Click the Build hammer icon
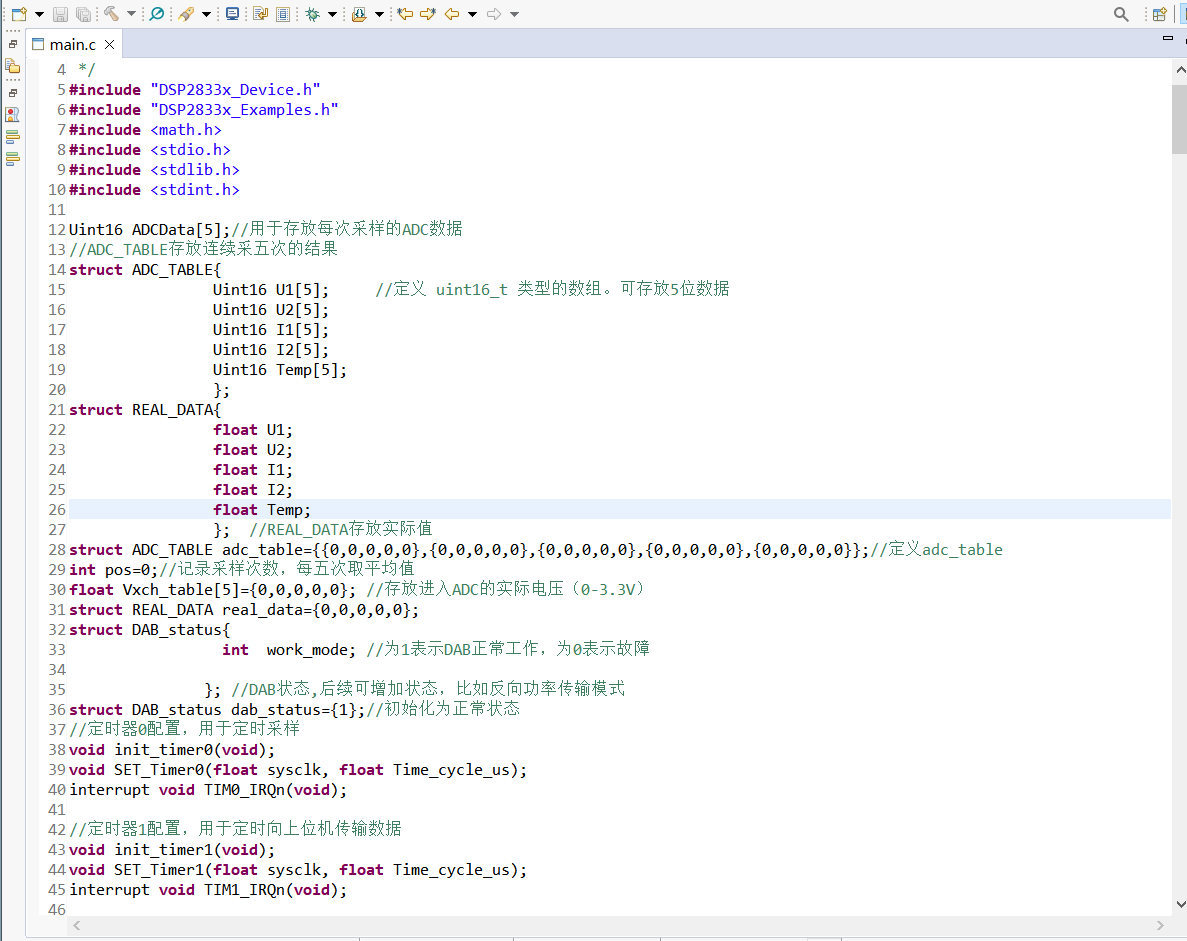This screenshot has width=1187, height=941. click(112, 14)
